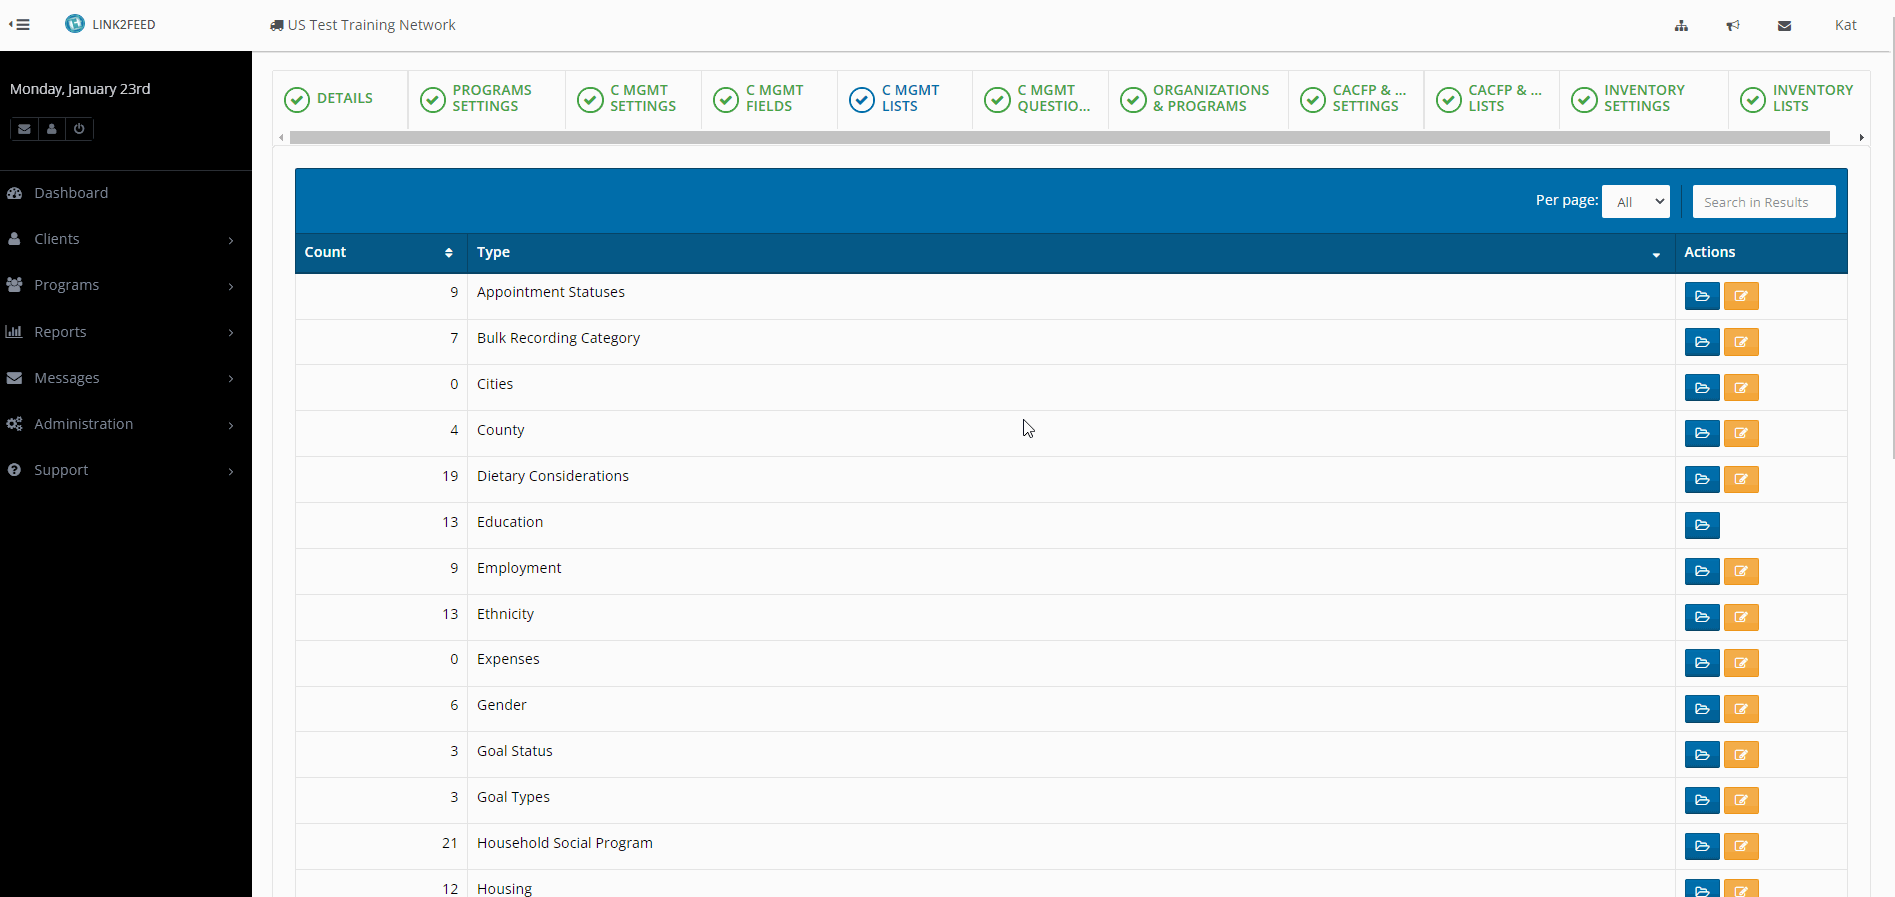
Task: Click the edit icon for Gender row
Action: click(x=1740, y=710)
